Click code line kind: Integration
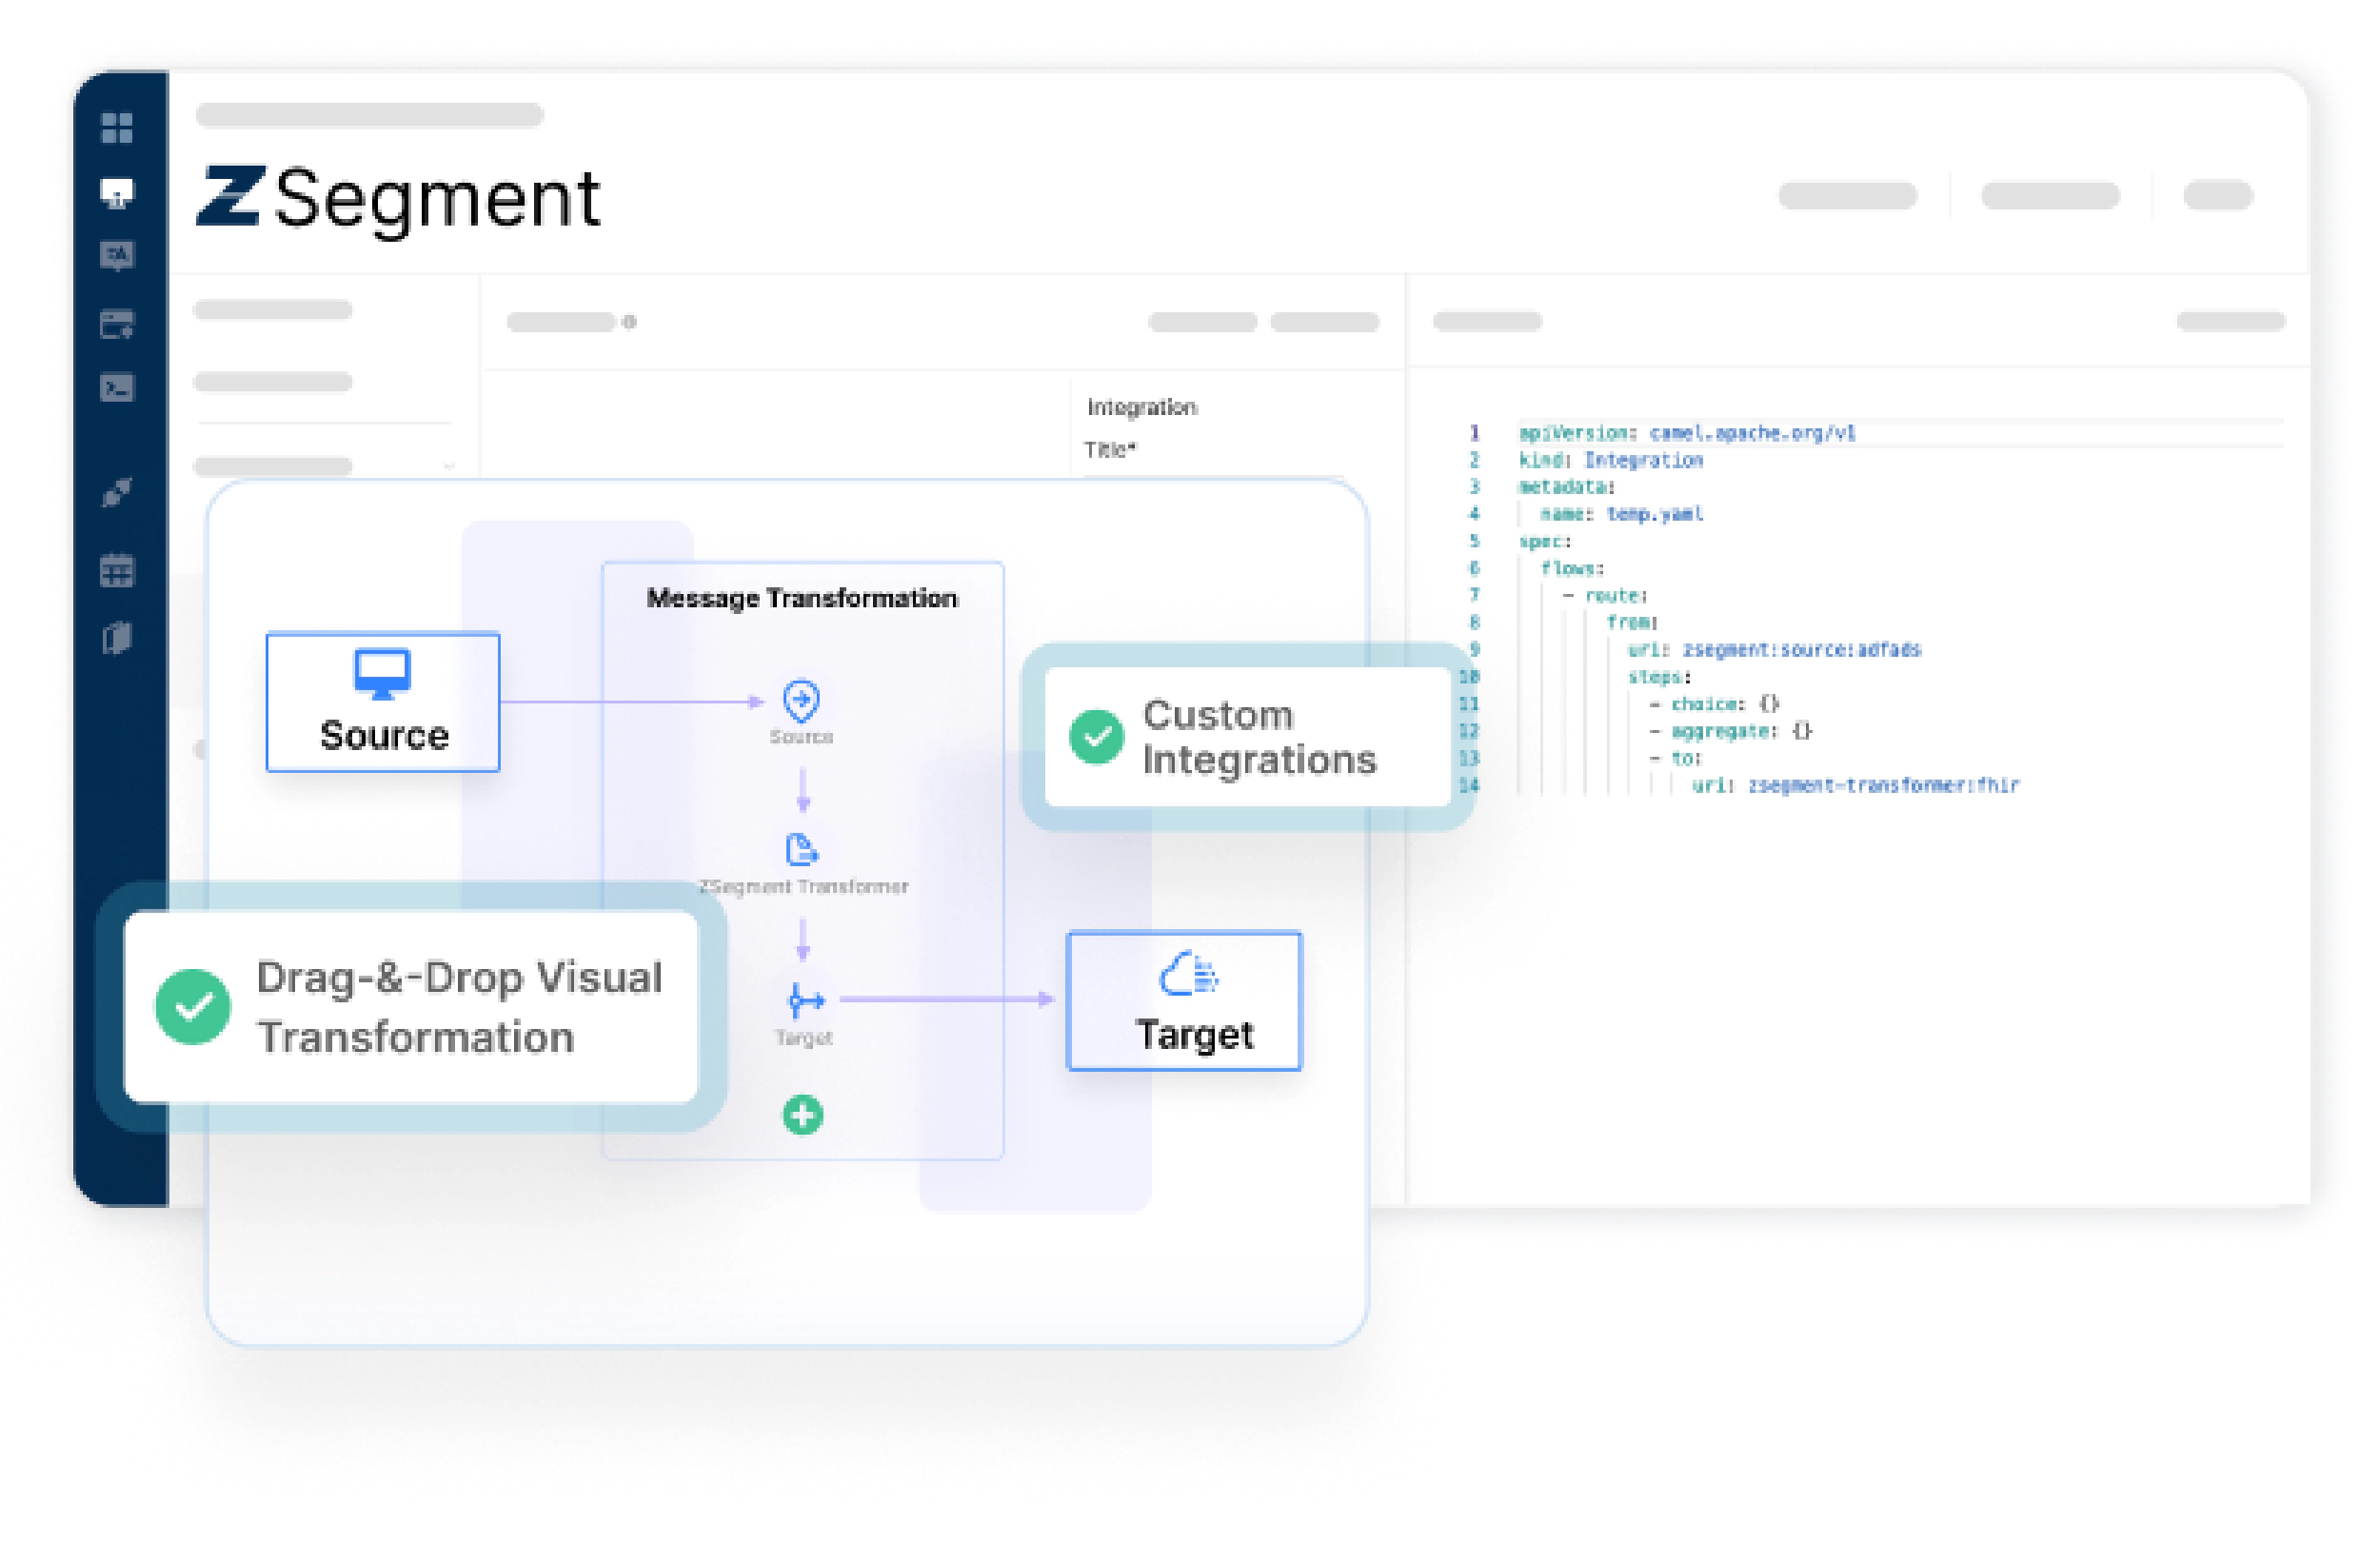Viewport: 2380px width, 1543px height. point(1611,460)
